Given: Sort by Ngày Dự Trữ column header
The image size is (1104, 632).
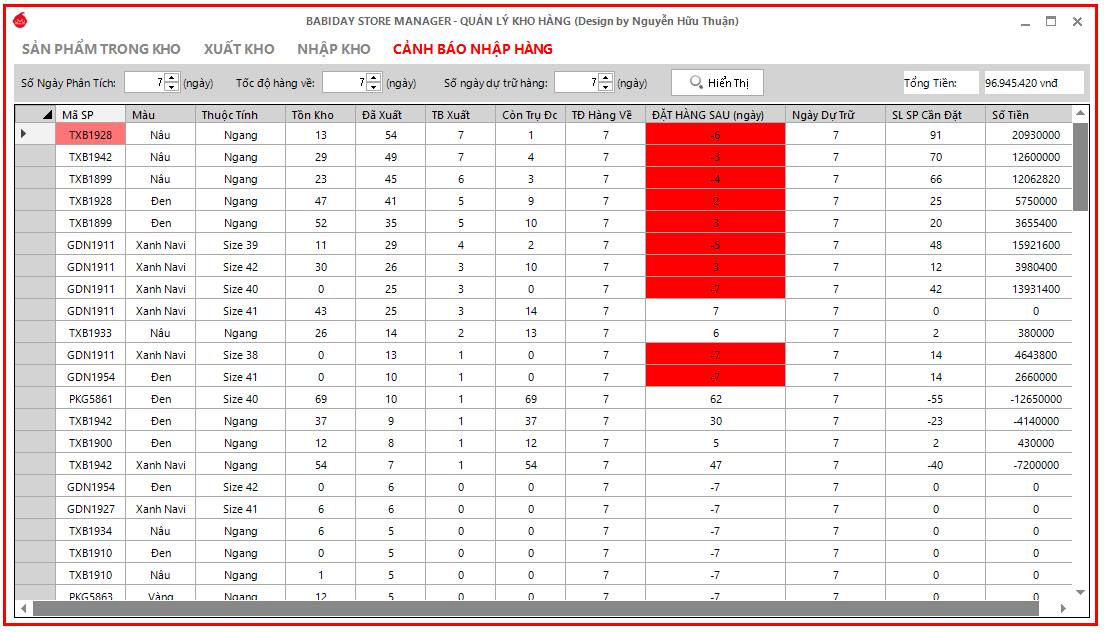Looking at the screenshot, I should pyautogui.click(x=835, y=115).
